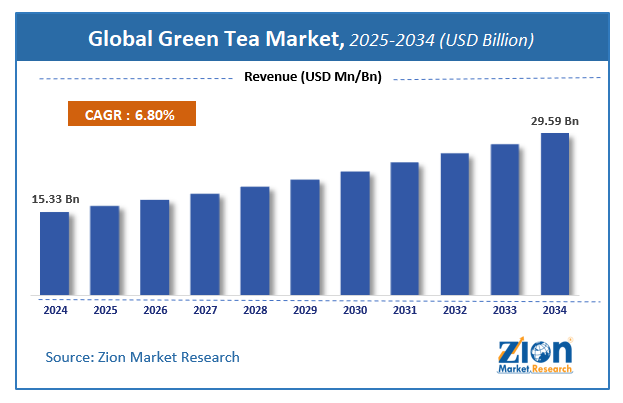Click the 2030 axis label
The height and width of the screenshot is (403, 623).
[x=355, y=310]
